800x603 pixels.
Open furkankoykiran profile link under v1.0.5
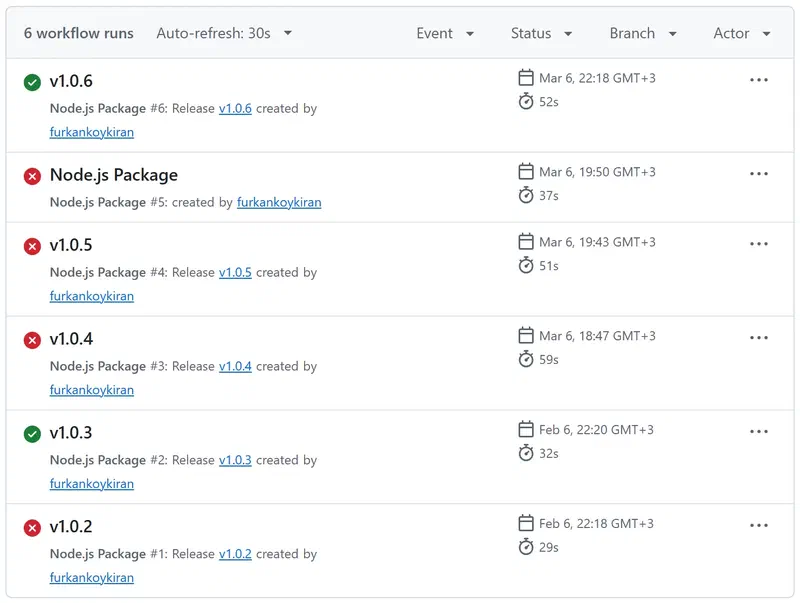(92, 296)
